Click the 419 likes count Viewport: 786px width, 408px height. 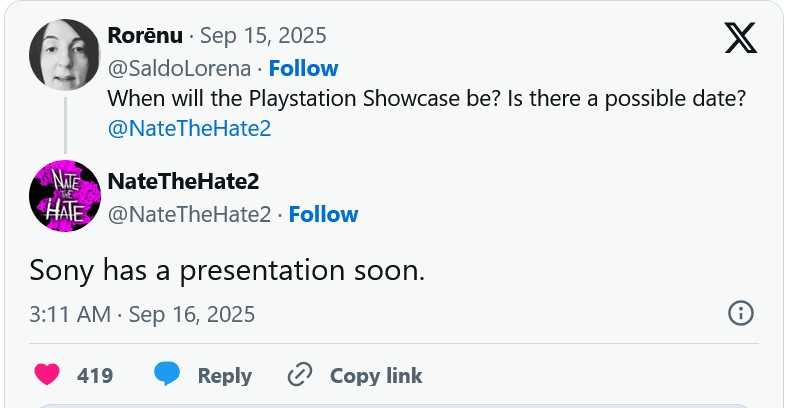pos(95,376)
